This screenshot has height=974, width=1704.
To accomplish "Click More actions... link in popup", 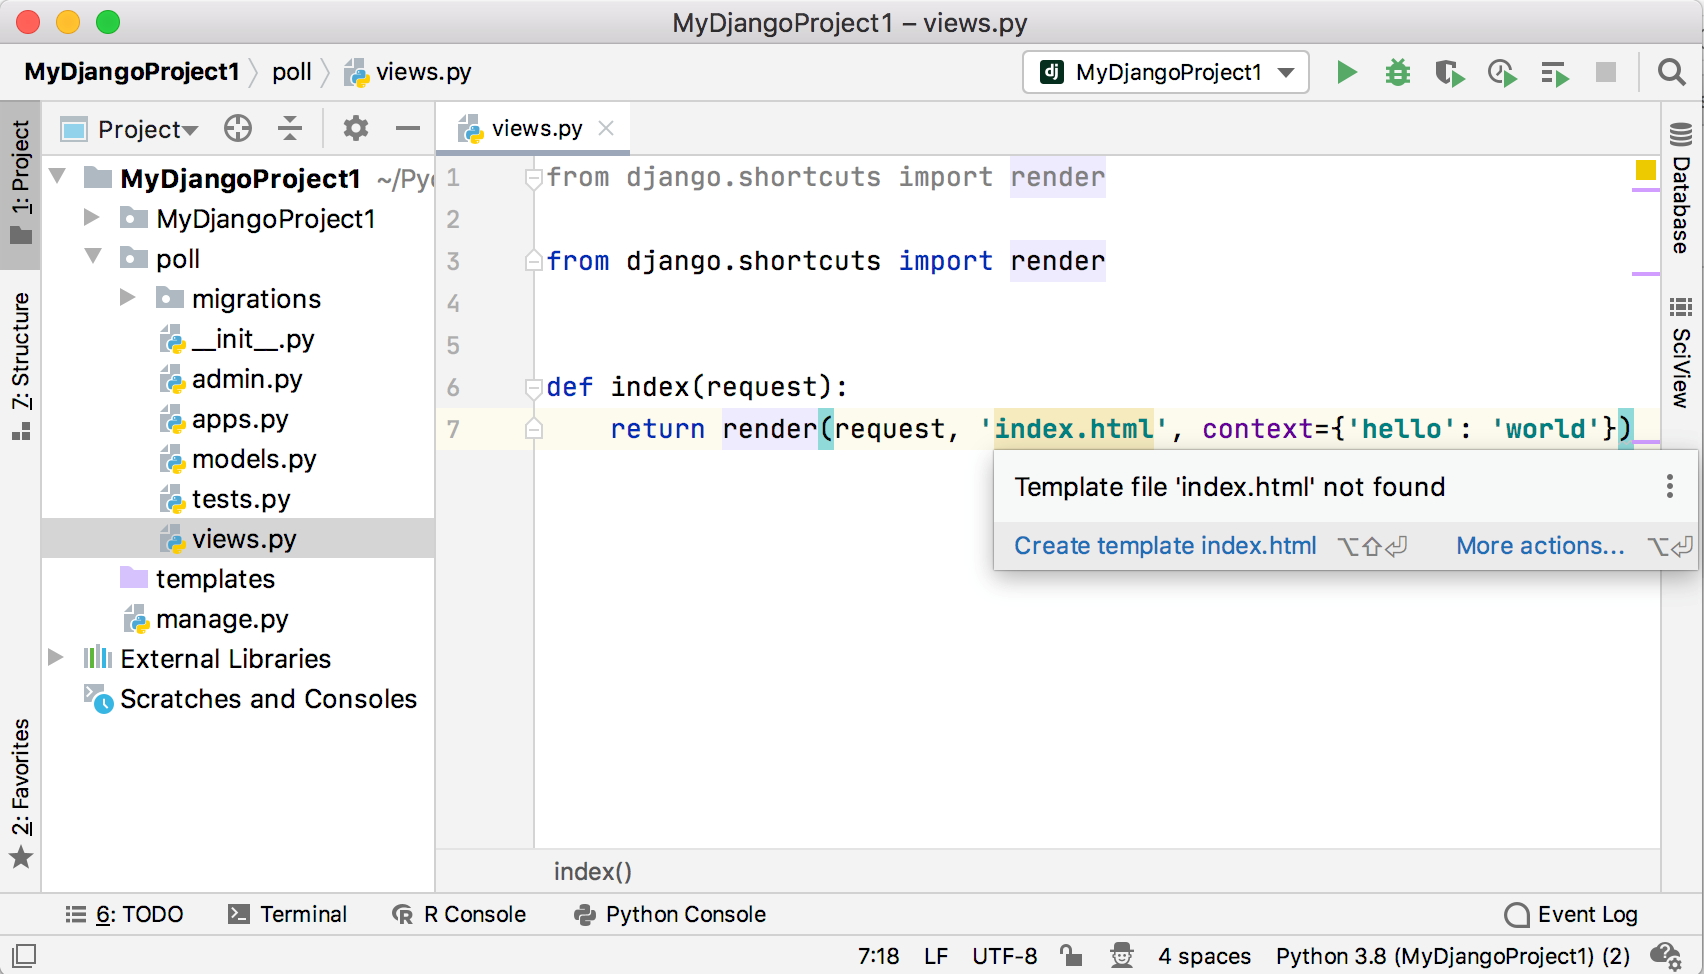I will tap(1540, 546).
